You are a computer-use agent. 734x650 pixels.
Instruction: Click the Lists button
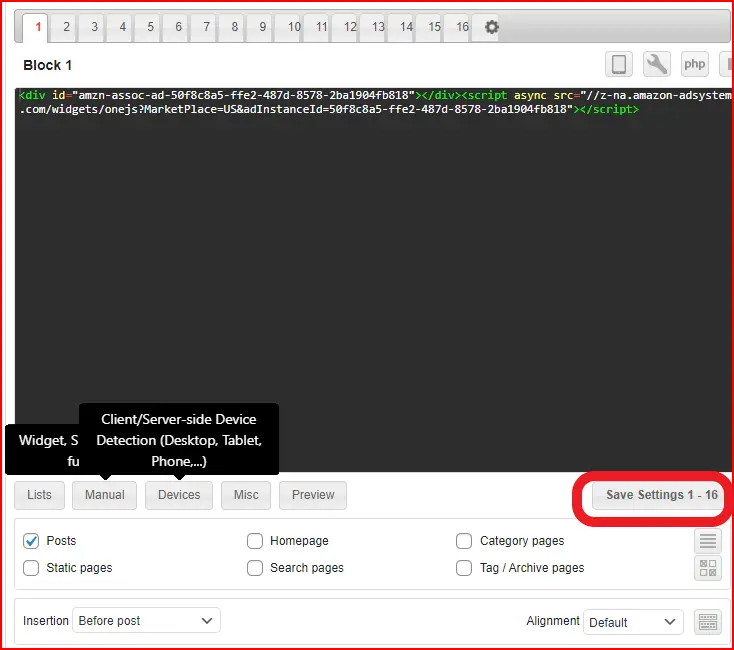[x=39, y=495]
